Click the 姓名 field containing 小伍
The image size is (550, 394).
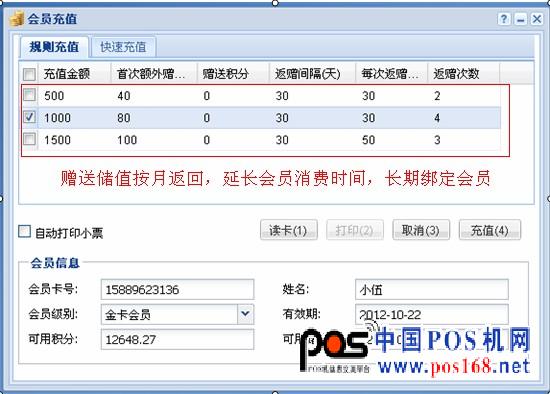click(431, 289)
